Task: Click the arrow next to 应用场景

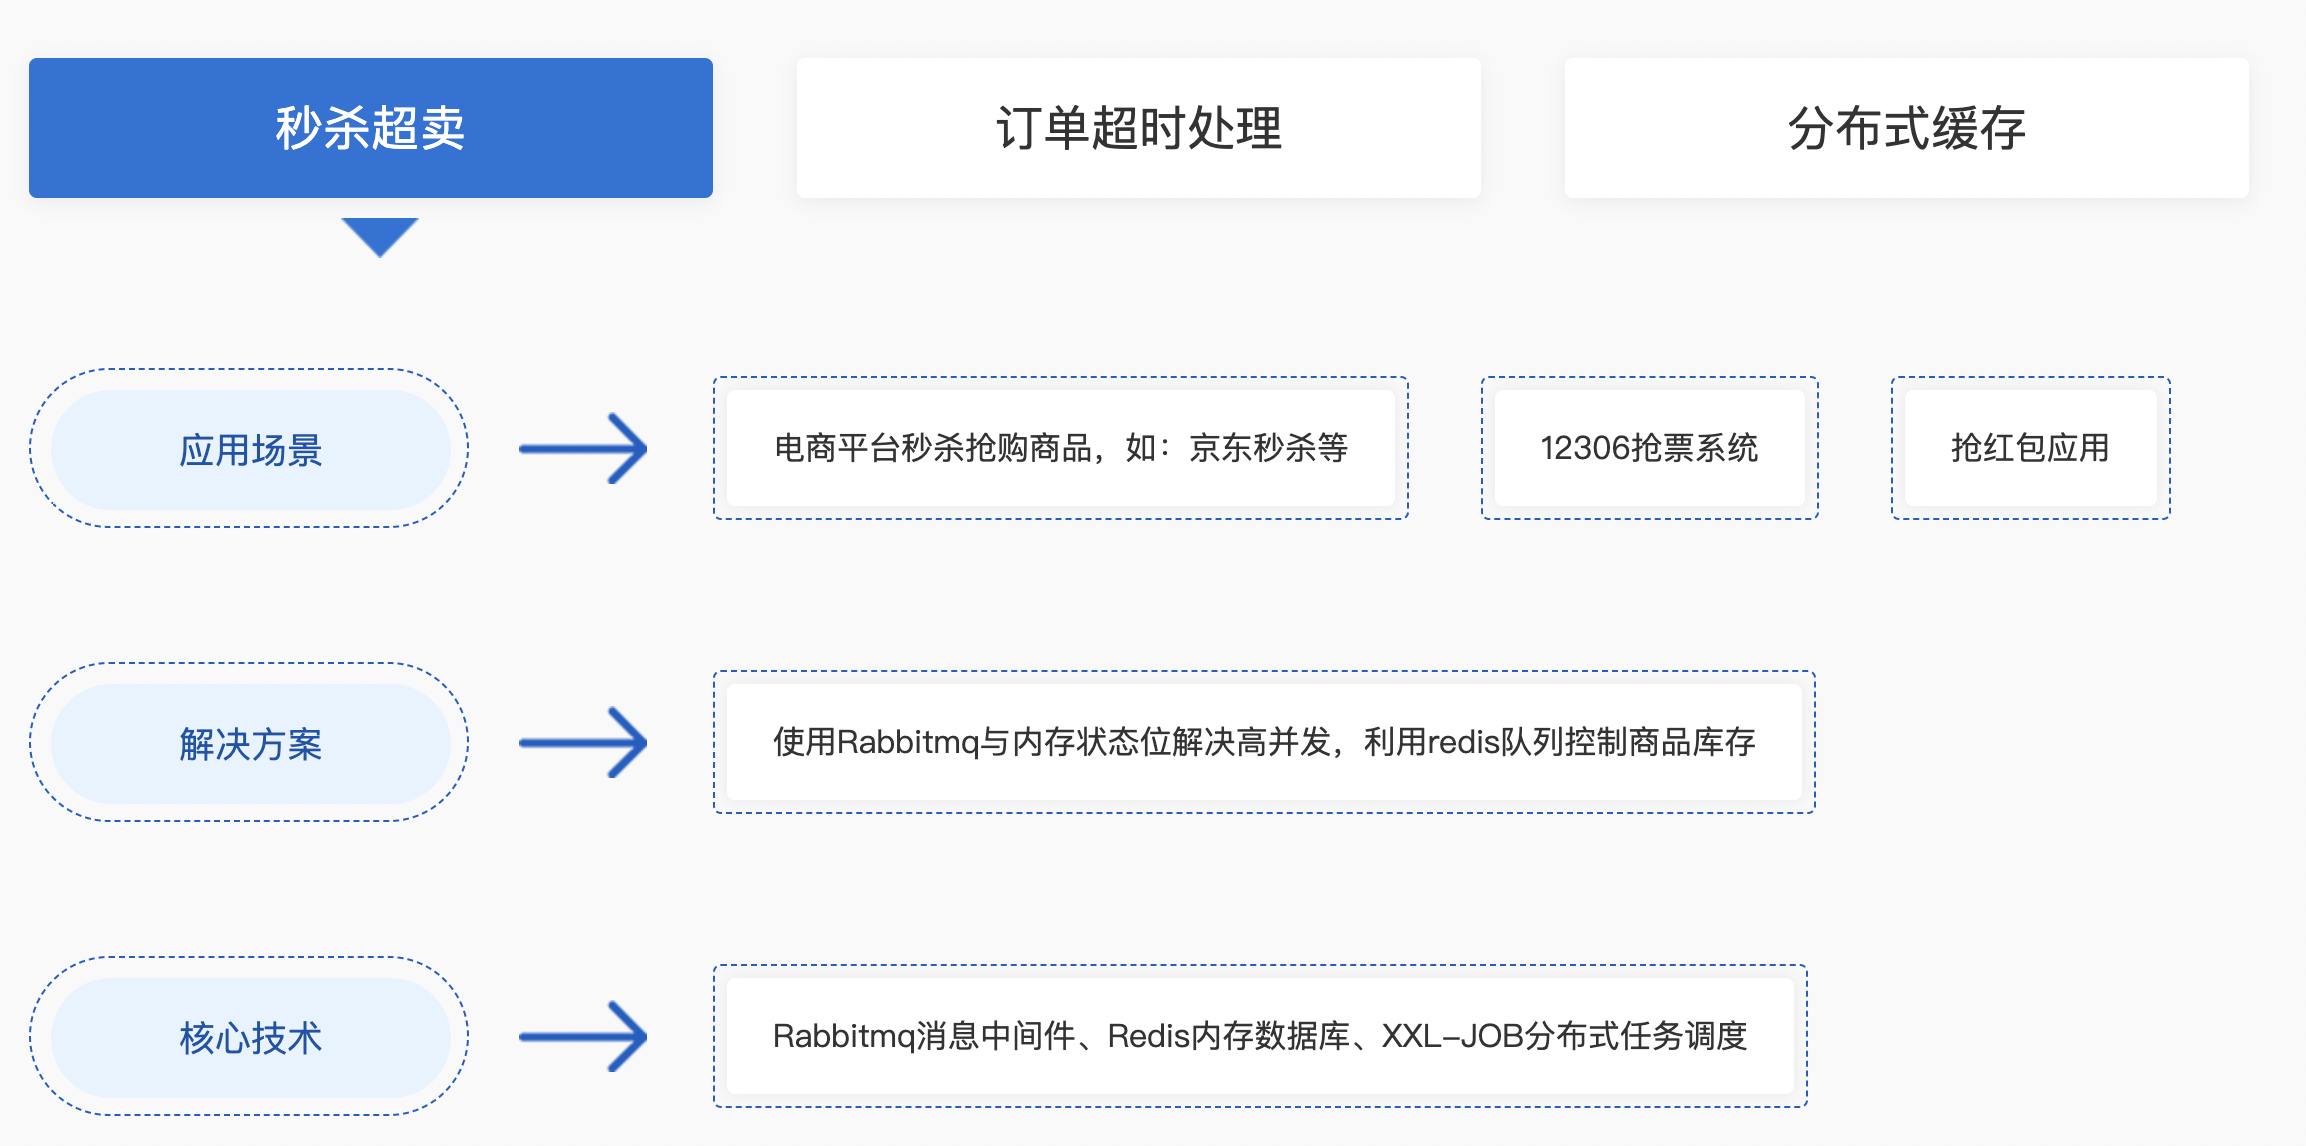Action: (584, 449)
